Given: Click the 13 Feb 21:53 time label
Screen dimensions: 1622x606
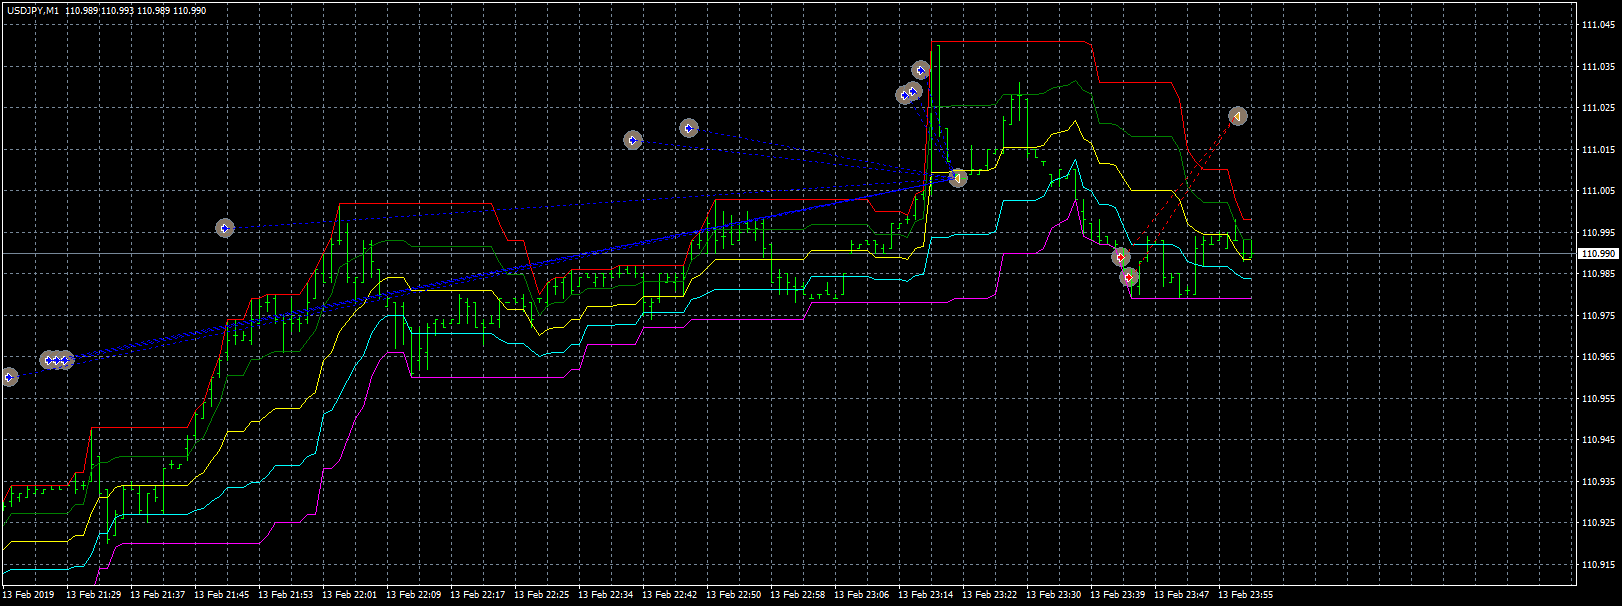Looking at the screenshot, I should pyautogui.click(x=285, y=595).
